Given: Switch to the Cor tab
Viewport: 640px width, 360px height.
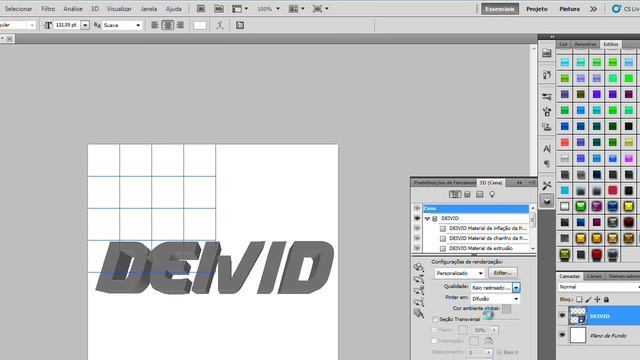Looking at the screenshot, I should [x=563, y=44].
